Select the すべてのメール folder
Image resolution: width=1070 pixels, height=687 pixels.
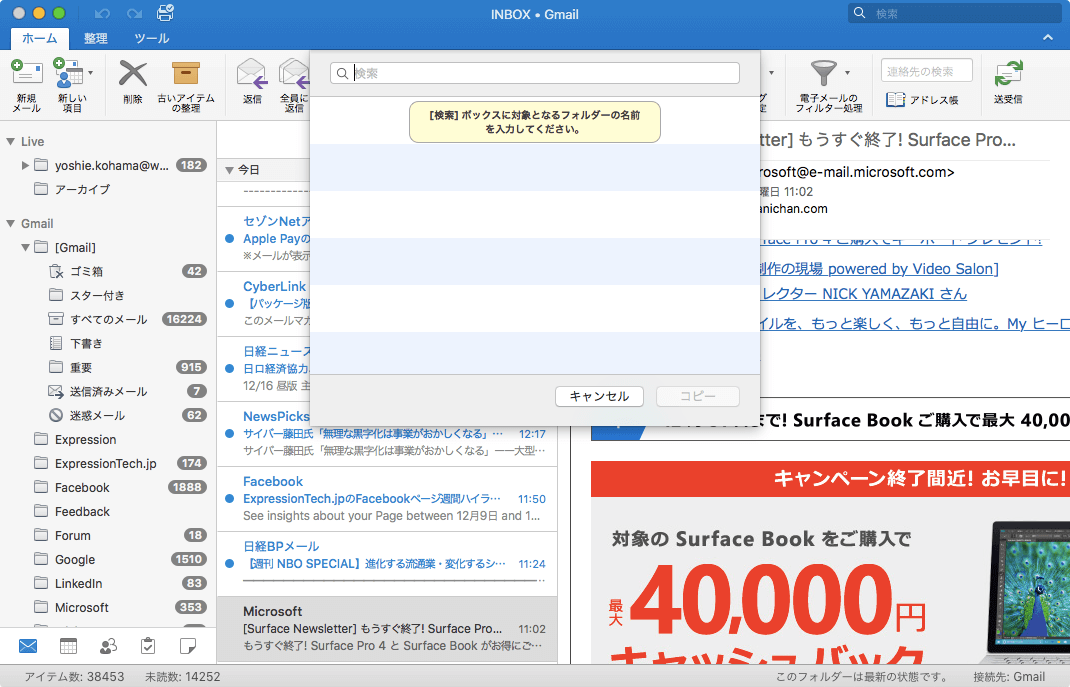(109, 319)
